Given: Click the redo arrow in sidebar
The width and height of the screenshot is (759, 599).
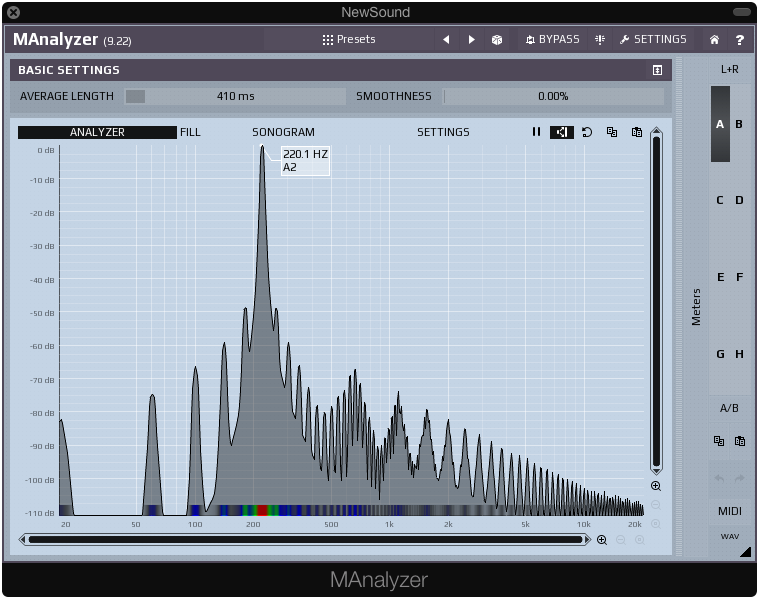Looking at the screenshot, I should (x=740, y=478).
